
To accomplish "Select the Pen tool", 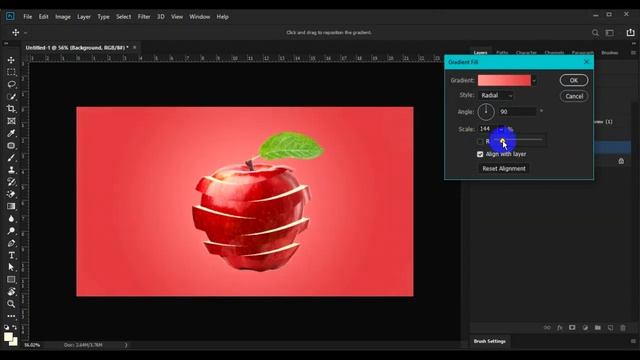I will pos(11,243).
